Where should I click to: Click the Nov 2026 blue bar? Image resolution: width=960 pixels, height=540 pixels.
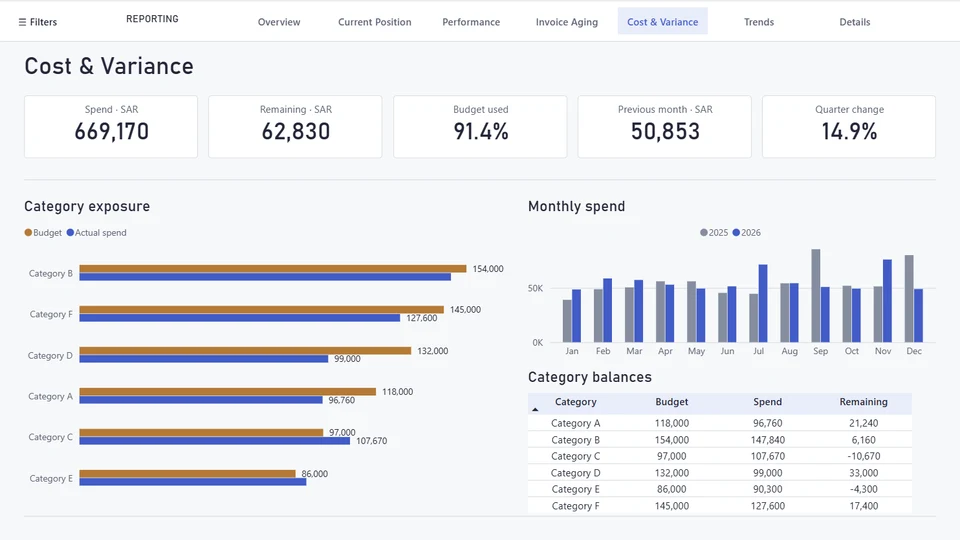tap(887, 301)
